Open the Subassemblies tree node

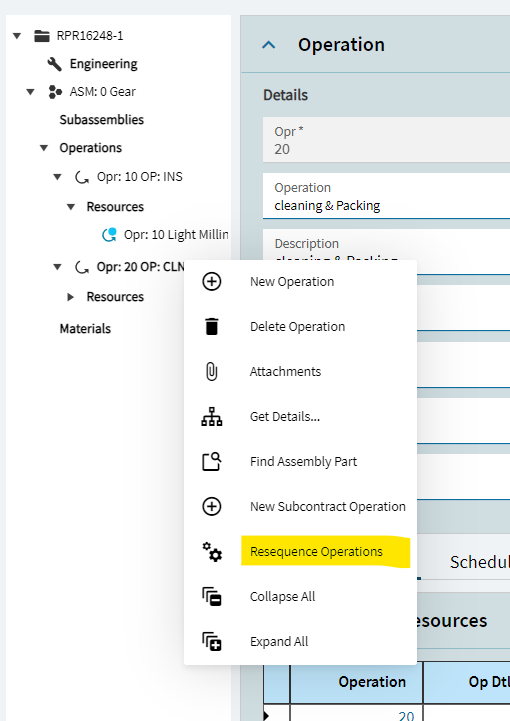click(102, 120)
